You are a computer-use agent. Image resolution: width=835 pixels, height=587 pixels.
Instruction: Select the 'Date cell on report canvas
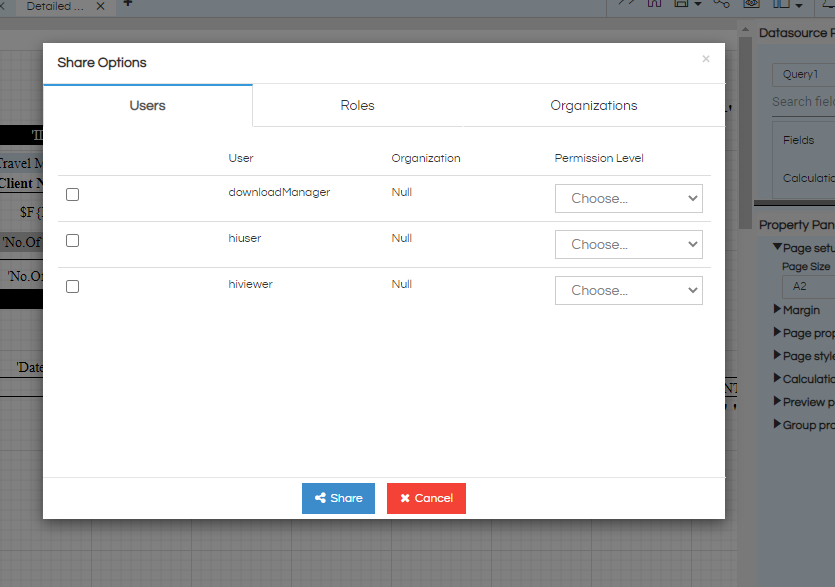(x=29, y=367)
